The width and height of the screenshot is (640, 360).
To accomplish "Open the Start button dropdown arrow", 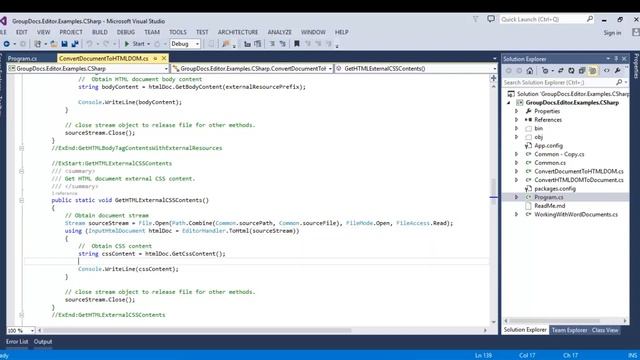I will (x=149, y=44).
